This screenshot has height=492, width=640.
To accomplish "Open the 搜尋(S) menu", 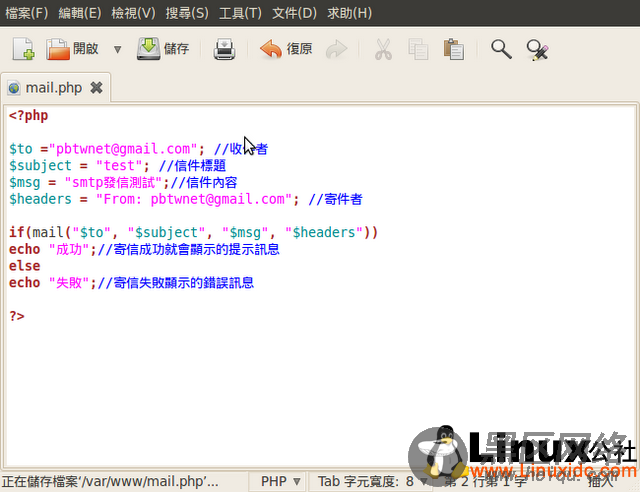I will (187, 13).
